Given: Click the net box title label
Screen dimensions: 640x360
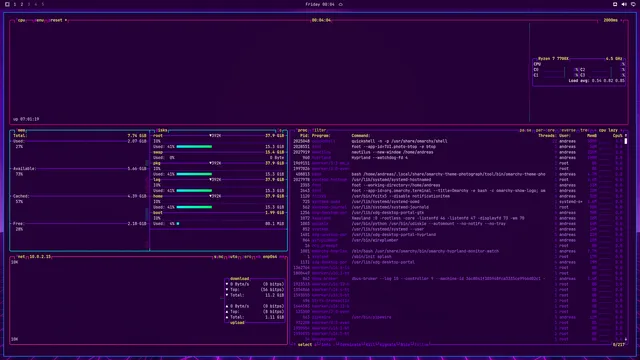Looking at the screenshot, I should click(x=21, y=257).
